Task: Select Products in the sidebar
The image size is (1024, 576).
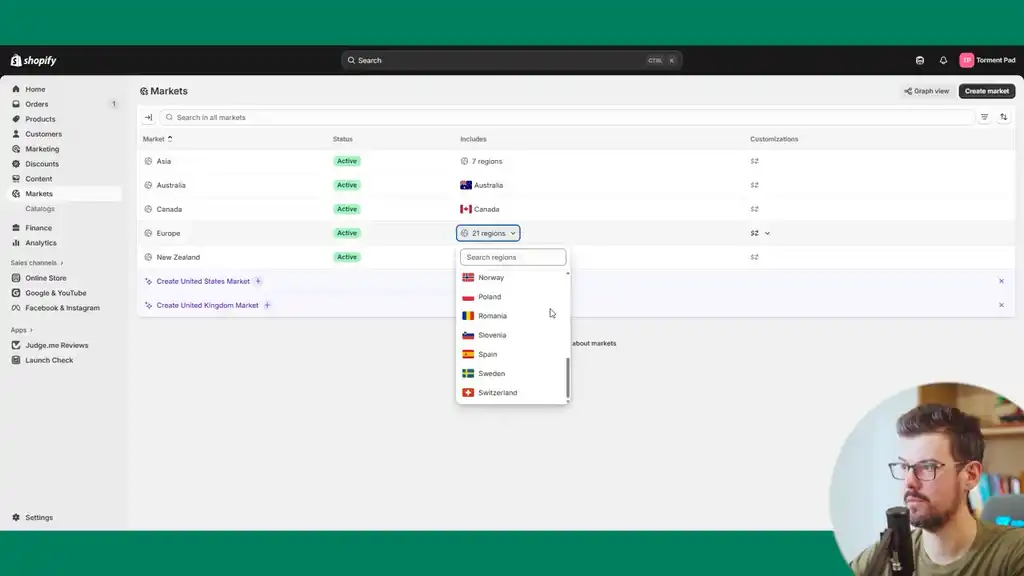Action: click(x=39, y=119)
